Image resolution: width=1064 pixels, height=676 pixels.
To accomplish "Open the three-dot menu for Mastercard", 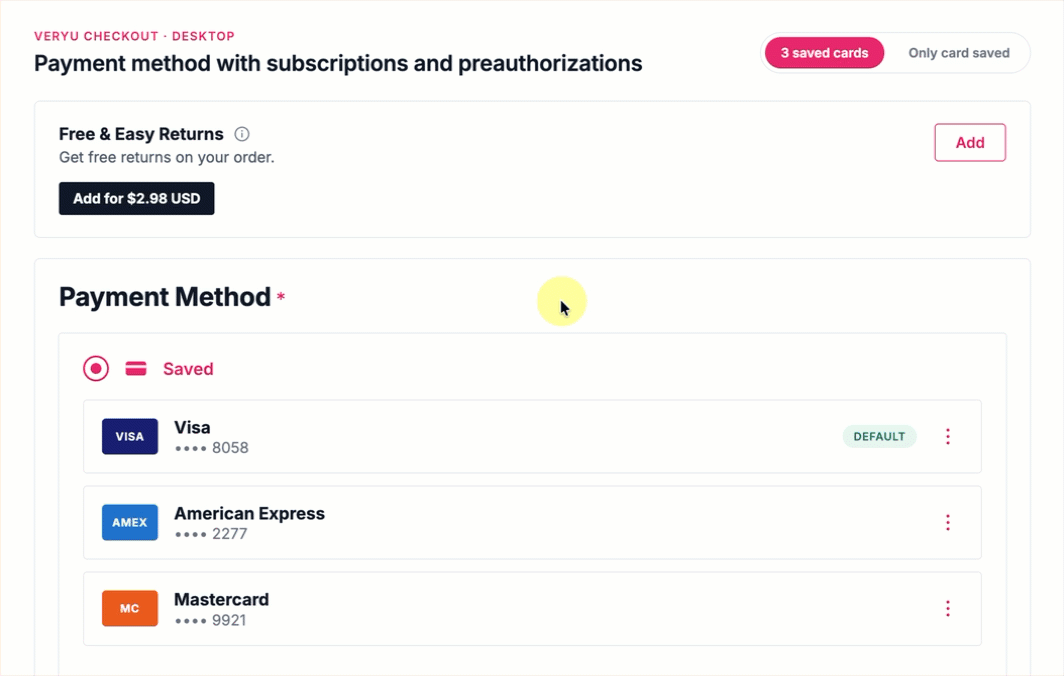I will tap(948, 609).
